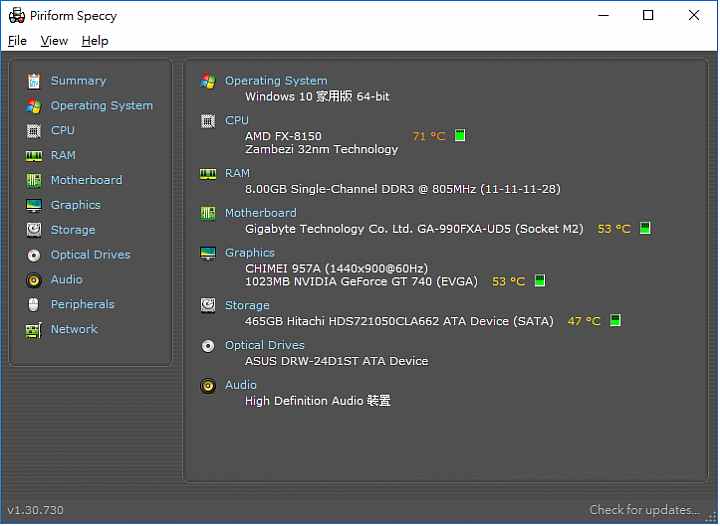
Task: Select RAM section label in the sidebar
Action: (x=63, y=155)
